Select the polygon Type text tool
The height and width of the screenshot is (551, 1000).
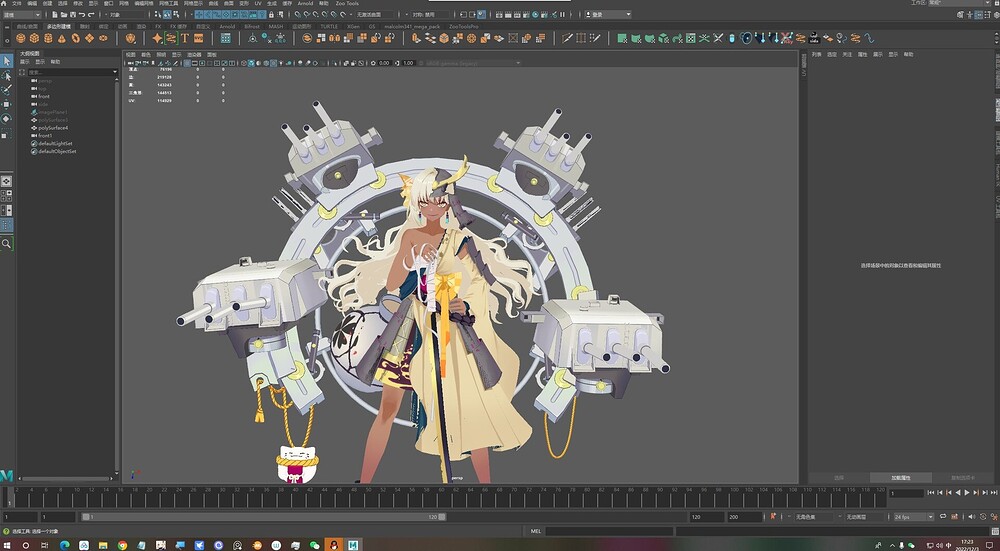(x=185, y=38)
